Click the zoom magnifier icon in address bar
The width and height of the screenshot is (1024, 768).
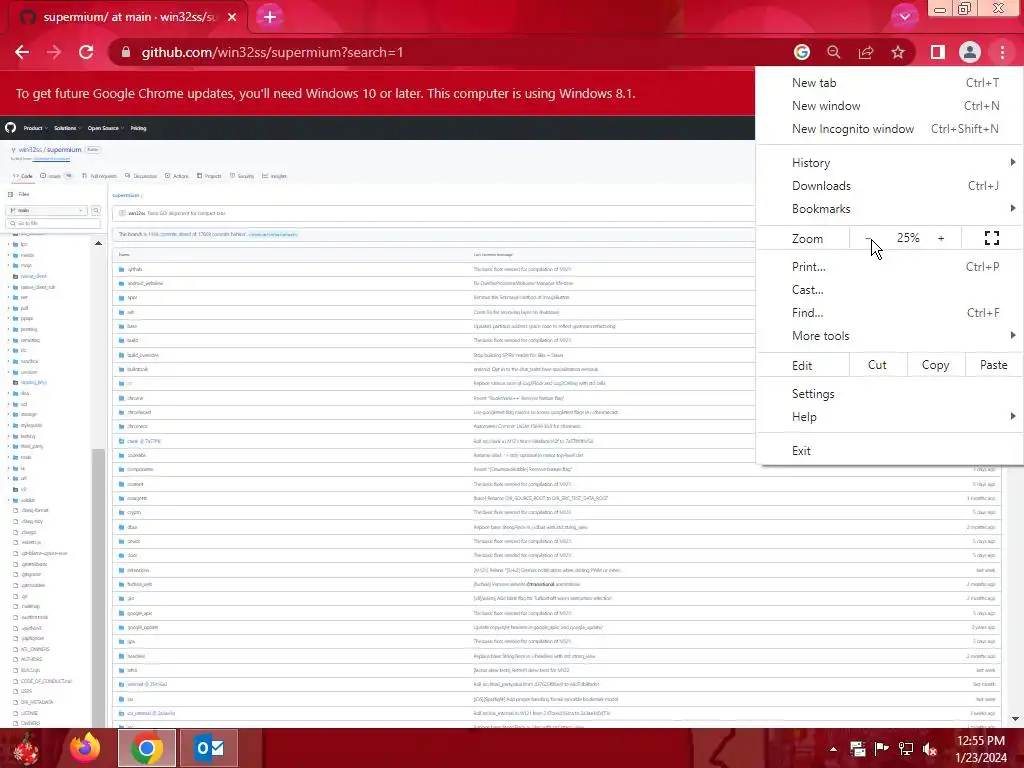point(834,52)
